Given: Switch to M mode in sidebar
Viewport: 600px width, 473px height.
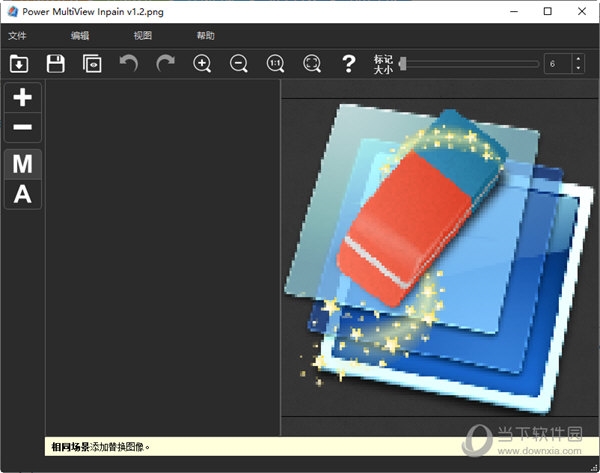Looking at the screenshot, I should 23,163.
